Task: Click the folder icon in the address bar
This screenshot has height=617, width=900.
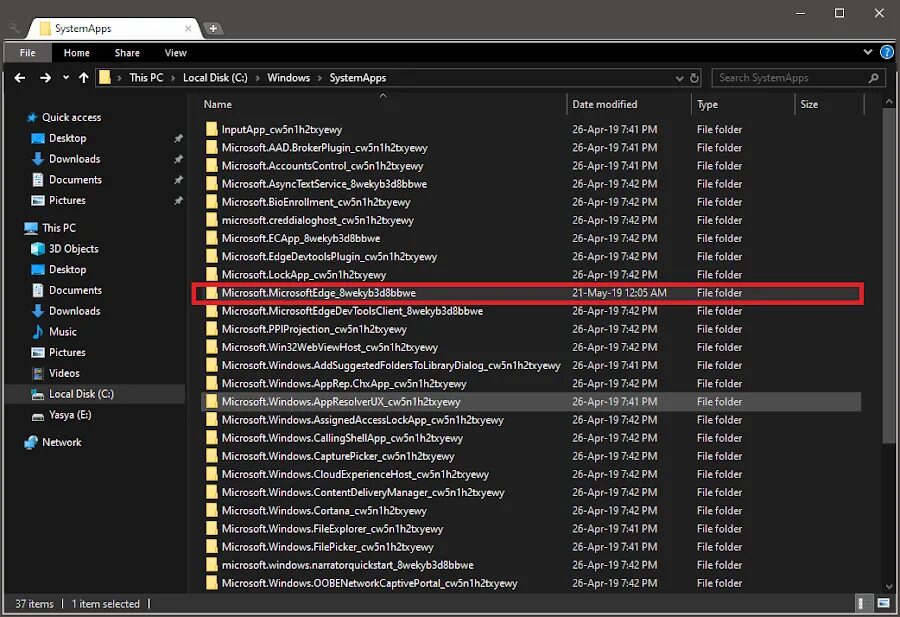Action: [104, 77]
